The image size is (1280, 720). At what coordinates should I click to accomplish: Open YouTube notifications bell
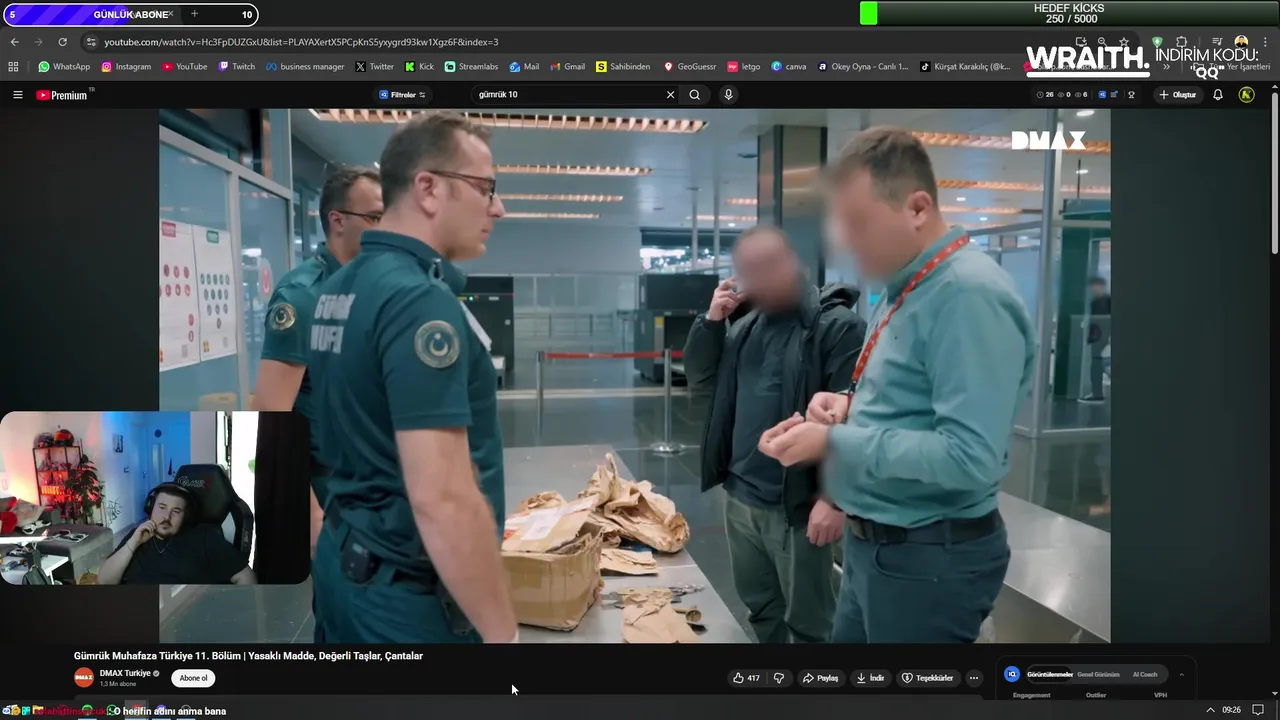pos(1218,95)
